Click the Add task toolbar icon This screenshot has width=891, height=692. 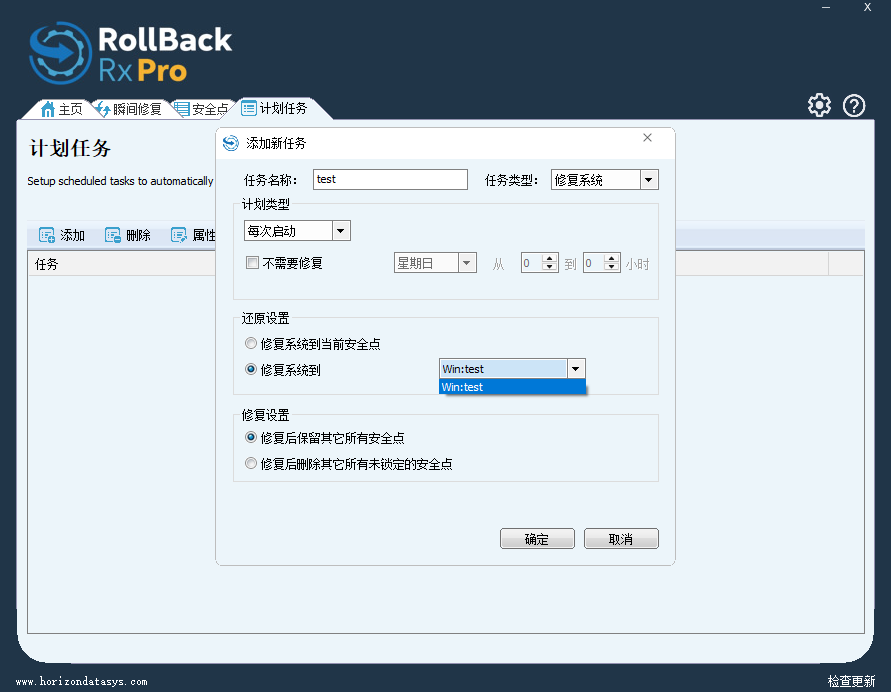pos(47,235)
